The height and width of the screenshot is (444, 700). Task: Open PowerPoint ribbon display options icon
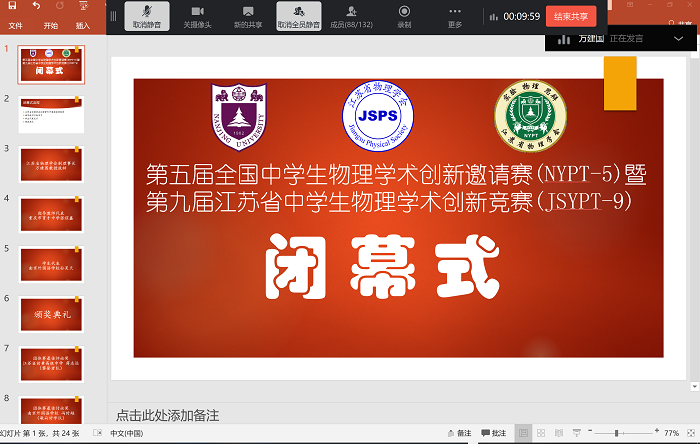[x=630, y=4]
